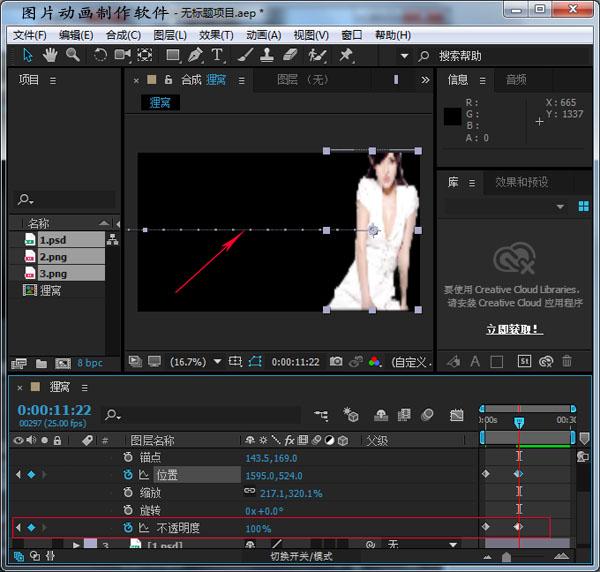Viewport: 600px width, 572px height.
Task: Select the Pan Behind anchor tool
Action: tap(145, 55)
